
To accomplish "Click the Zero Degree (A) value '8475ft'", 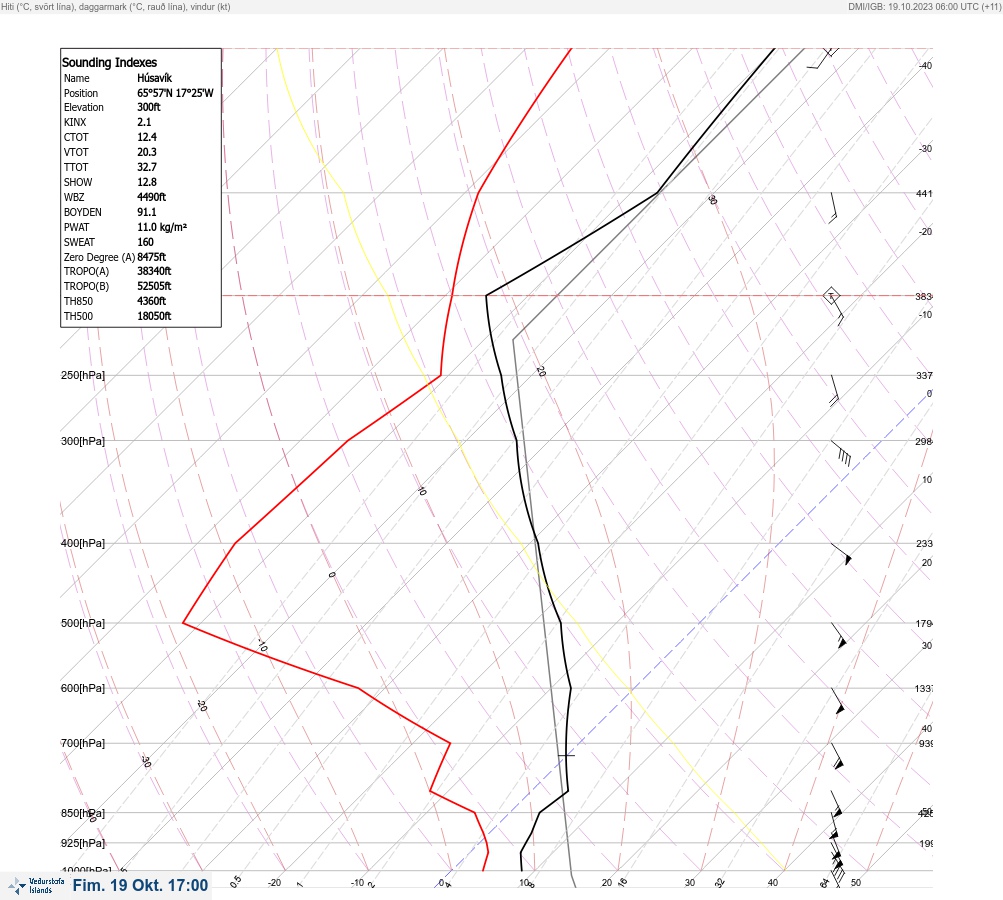I will 152,257.
